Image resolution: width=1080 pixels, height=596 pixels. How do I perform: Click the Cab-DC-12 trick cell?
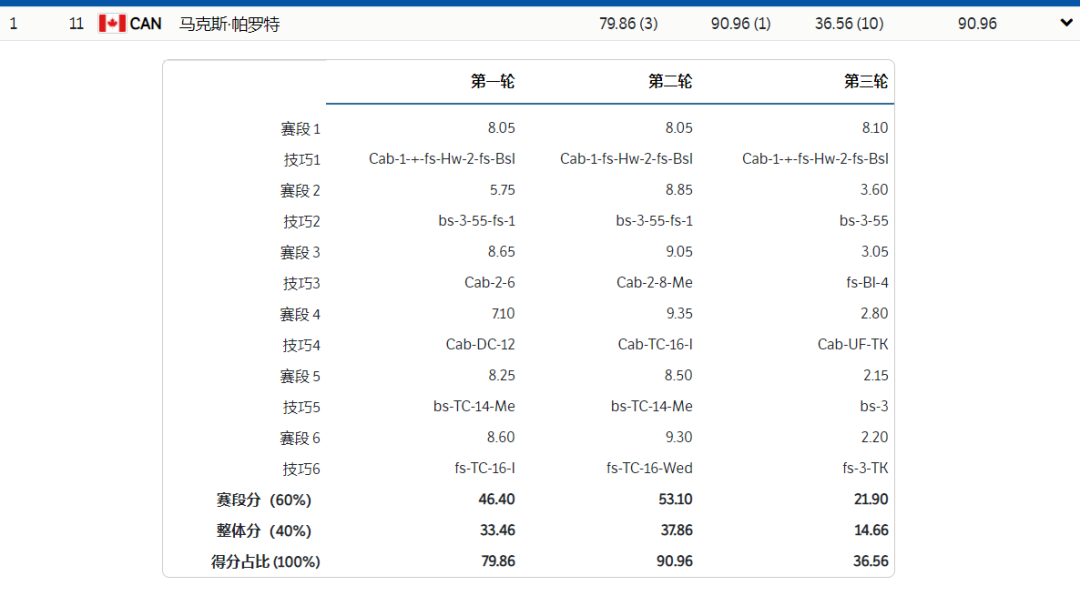pos(480,345)
